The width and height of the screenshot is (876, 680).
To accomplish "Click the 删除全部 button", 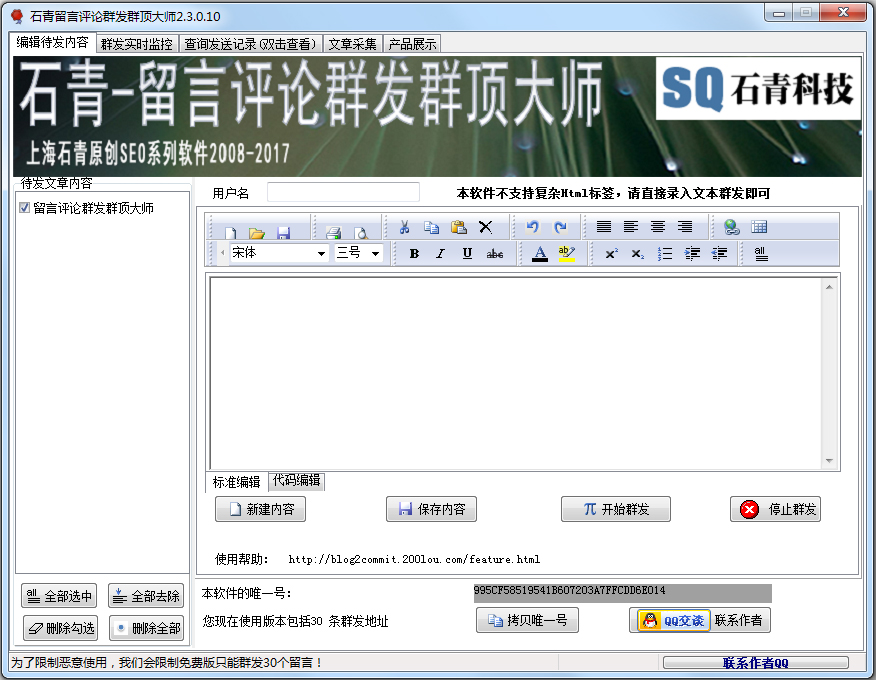I will (146, 628).
